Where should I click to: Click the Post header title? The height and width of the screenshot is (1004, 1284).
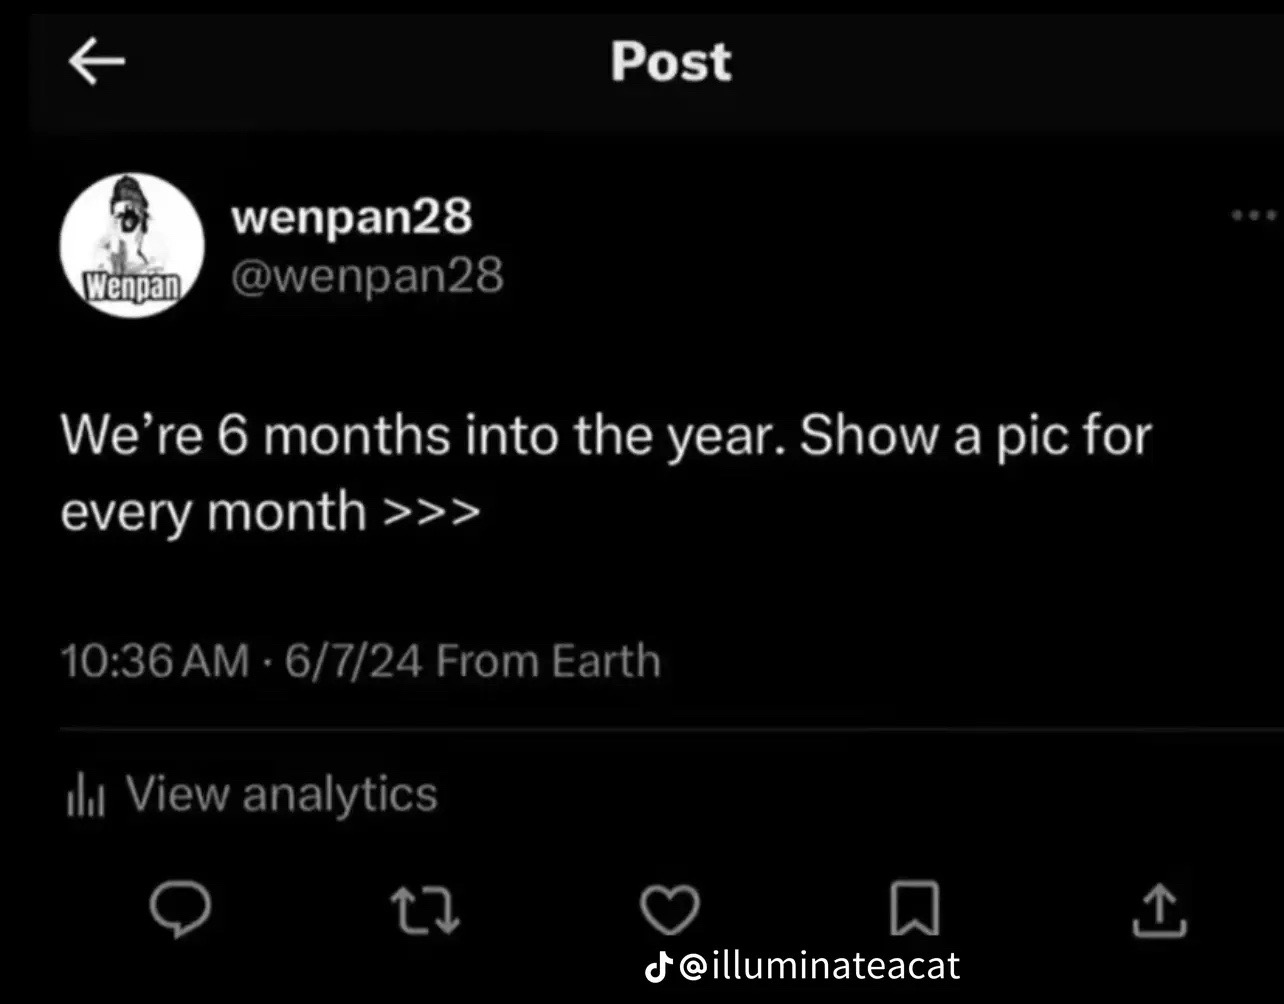[671, 62]
